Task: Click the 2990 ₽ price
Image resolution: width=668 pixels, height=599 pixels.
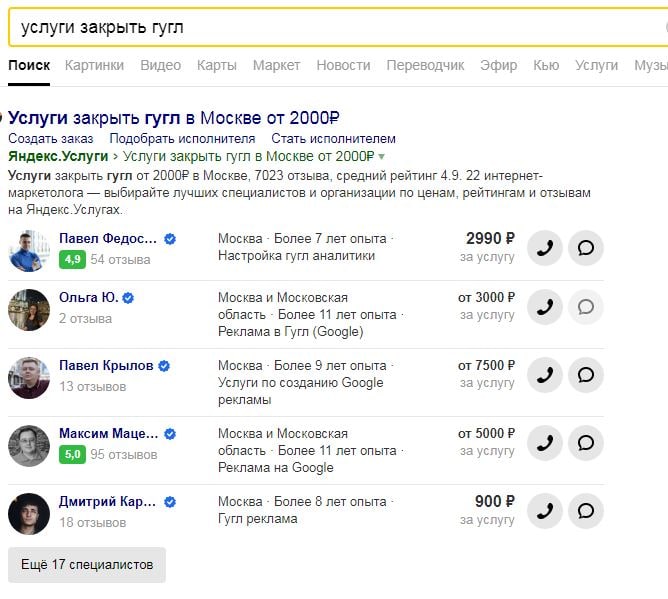Action: pos(490,239)
